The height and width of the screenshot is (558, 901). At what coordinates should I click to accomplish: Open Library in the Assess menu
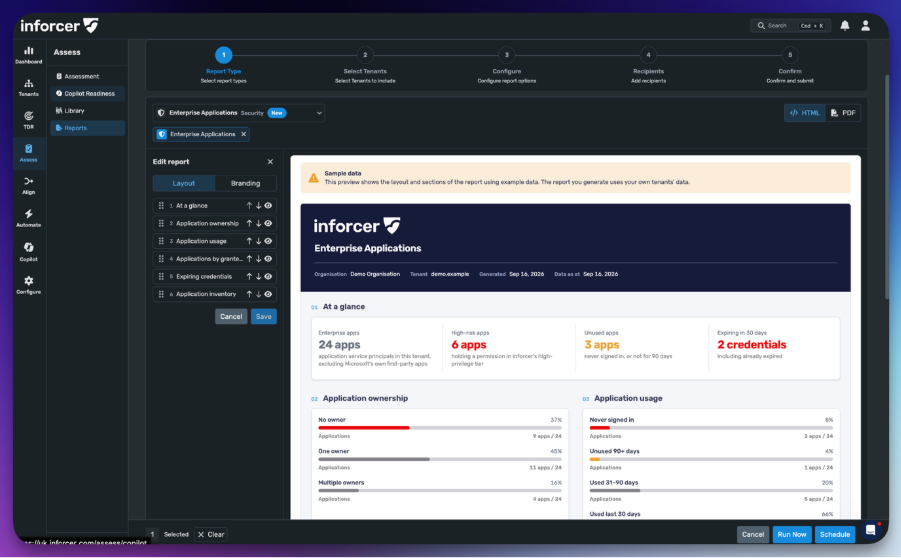87,111
